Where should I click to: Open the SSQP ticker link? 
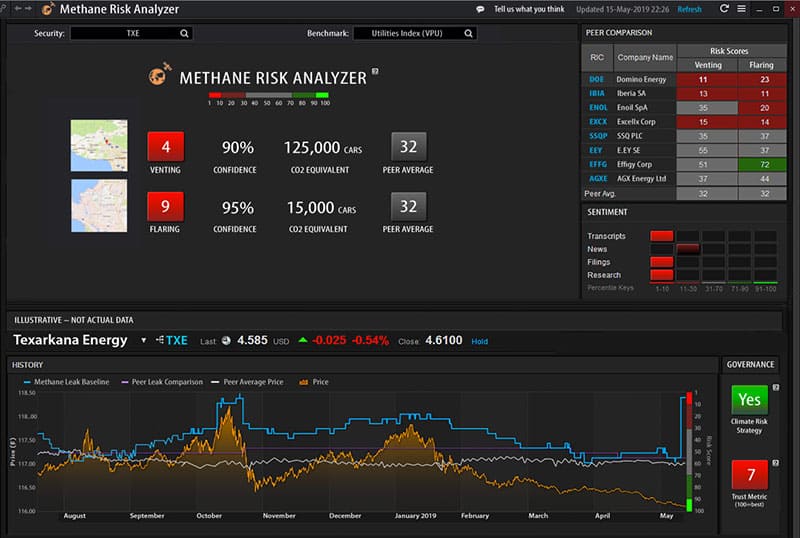coord(598,136)
